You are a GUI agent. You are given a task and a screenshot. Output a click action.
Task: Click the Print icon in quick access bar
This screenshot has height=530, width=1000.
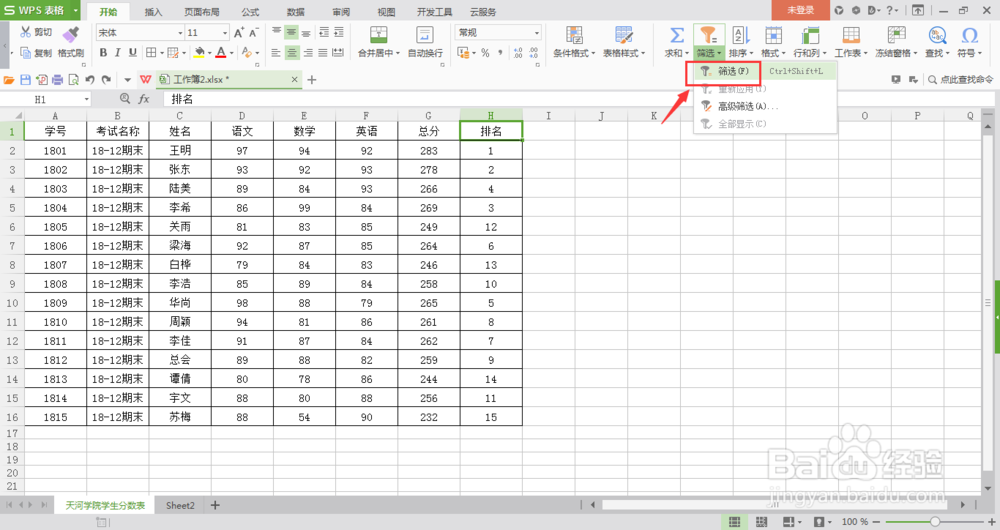pyautogui.click(x=57, y=80)
